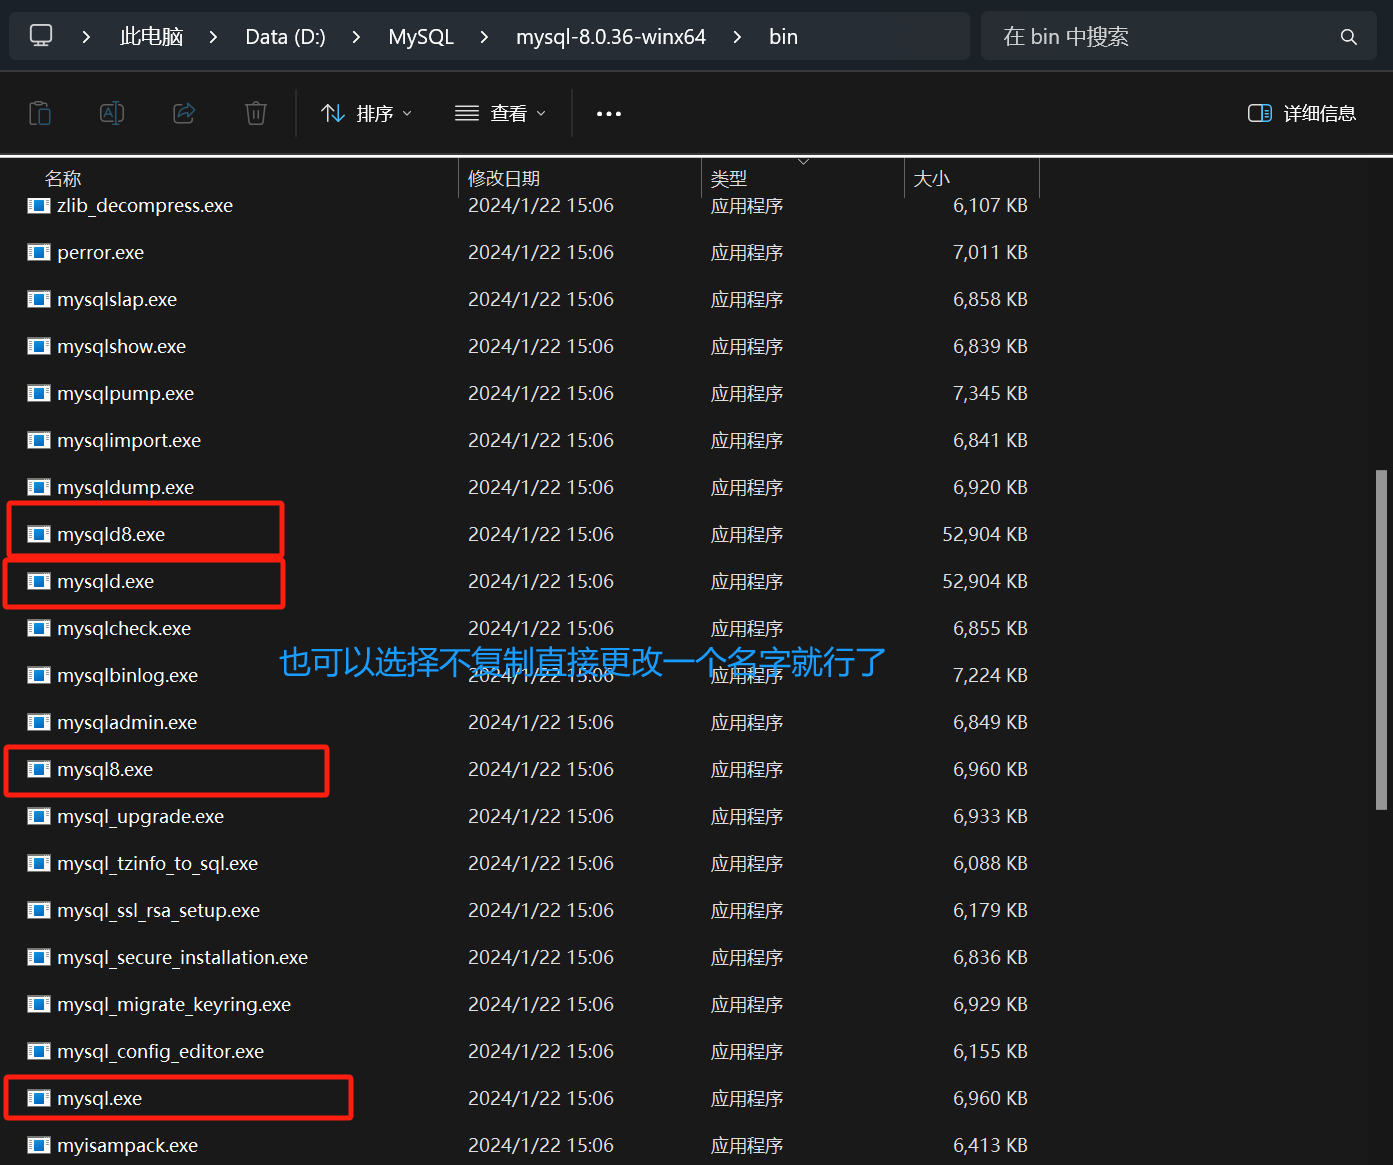Click the delete trash icon in the toolbar
The width and height of the screenshot is (1393, 1165).
click(256, 113)
